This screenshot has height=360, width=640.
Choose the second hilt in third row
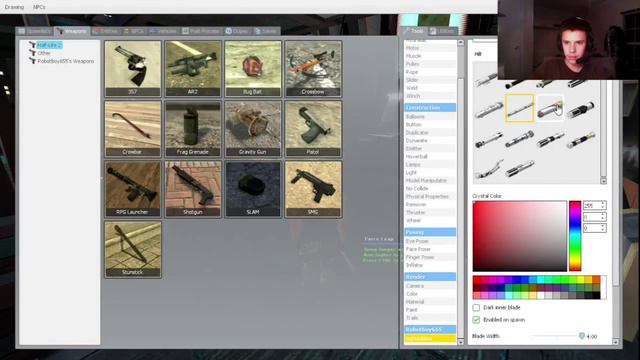click(x=519, y=139)
